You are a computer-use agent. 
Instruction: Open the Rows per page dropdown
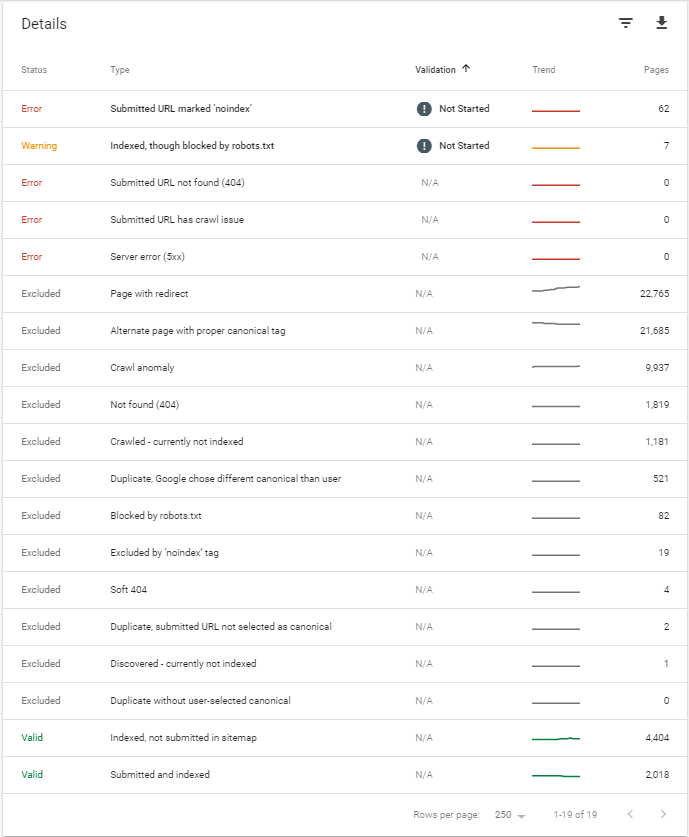(x=510, y=815)
